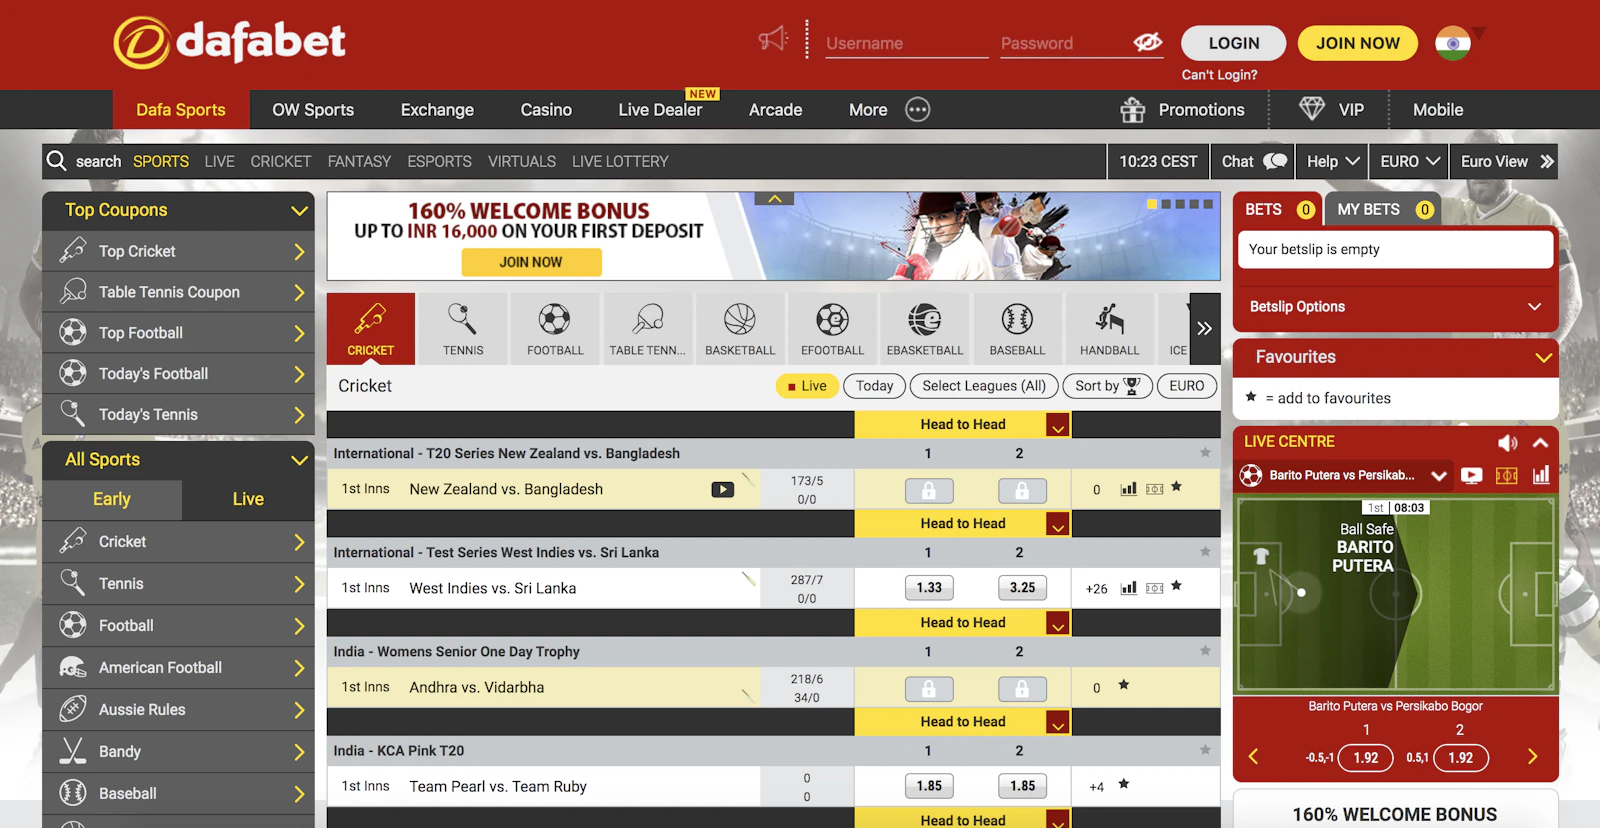
Task: Open live centre video stream icon
Action: (x=1471, y=475)
